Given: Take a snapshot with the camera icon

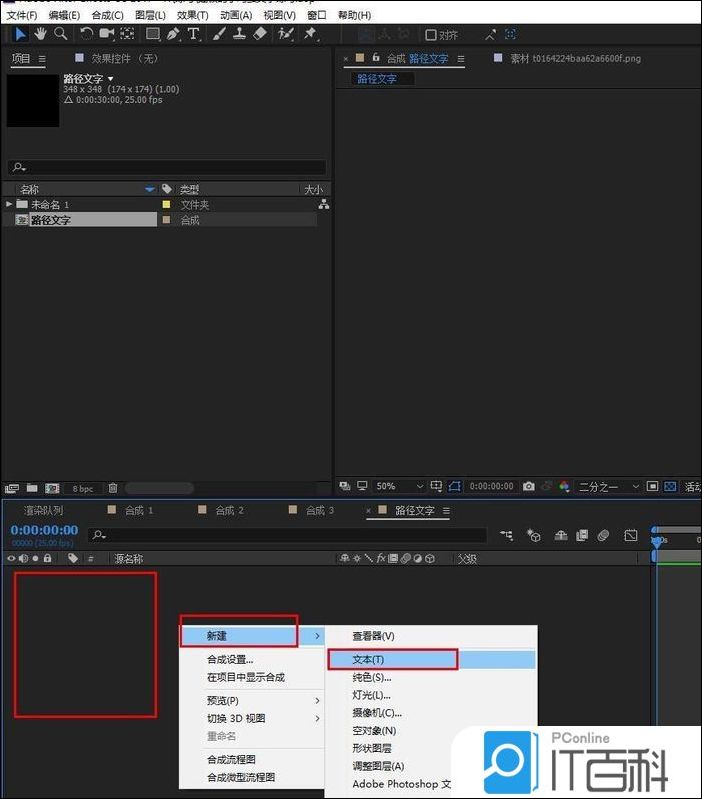Looking at the screenshot, I should click(x=529, y=487).
